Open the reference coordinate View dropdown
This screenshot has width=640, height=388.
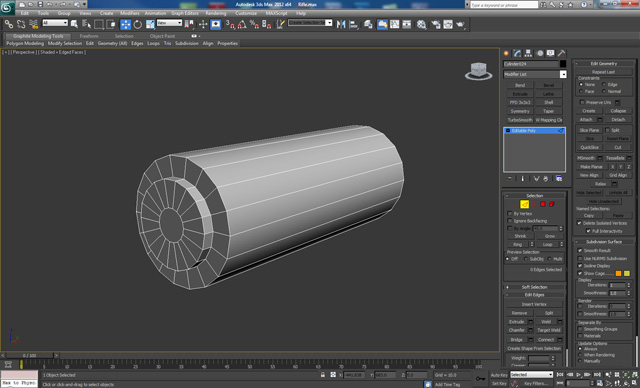click(169, 23)
